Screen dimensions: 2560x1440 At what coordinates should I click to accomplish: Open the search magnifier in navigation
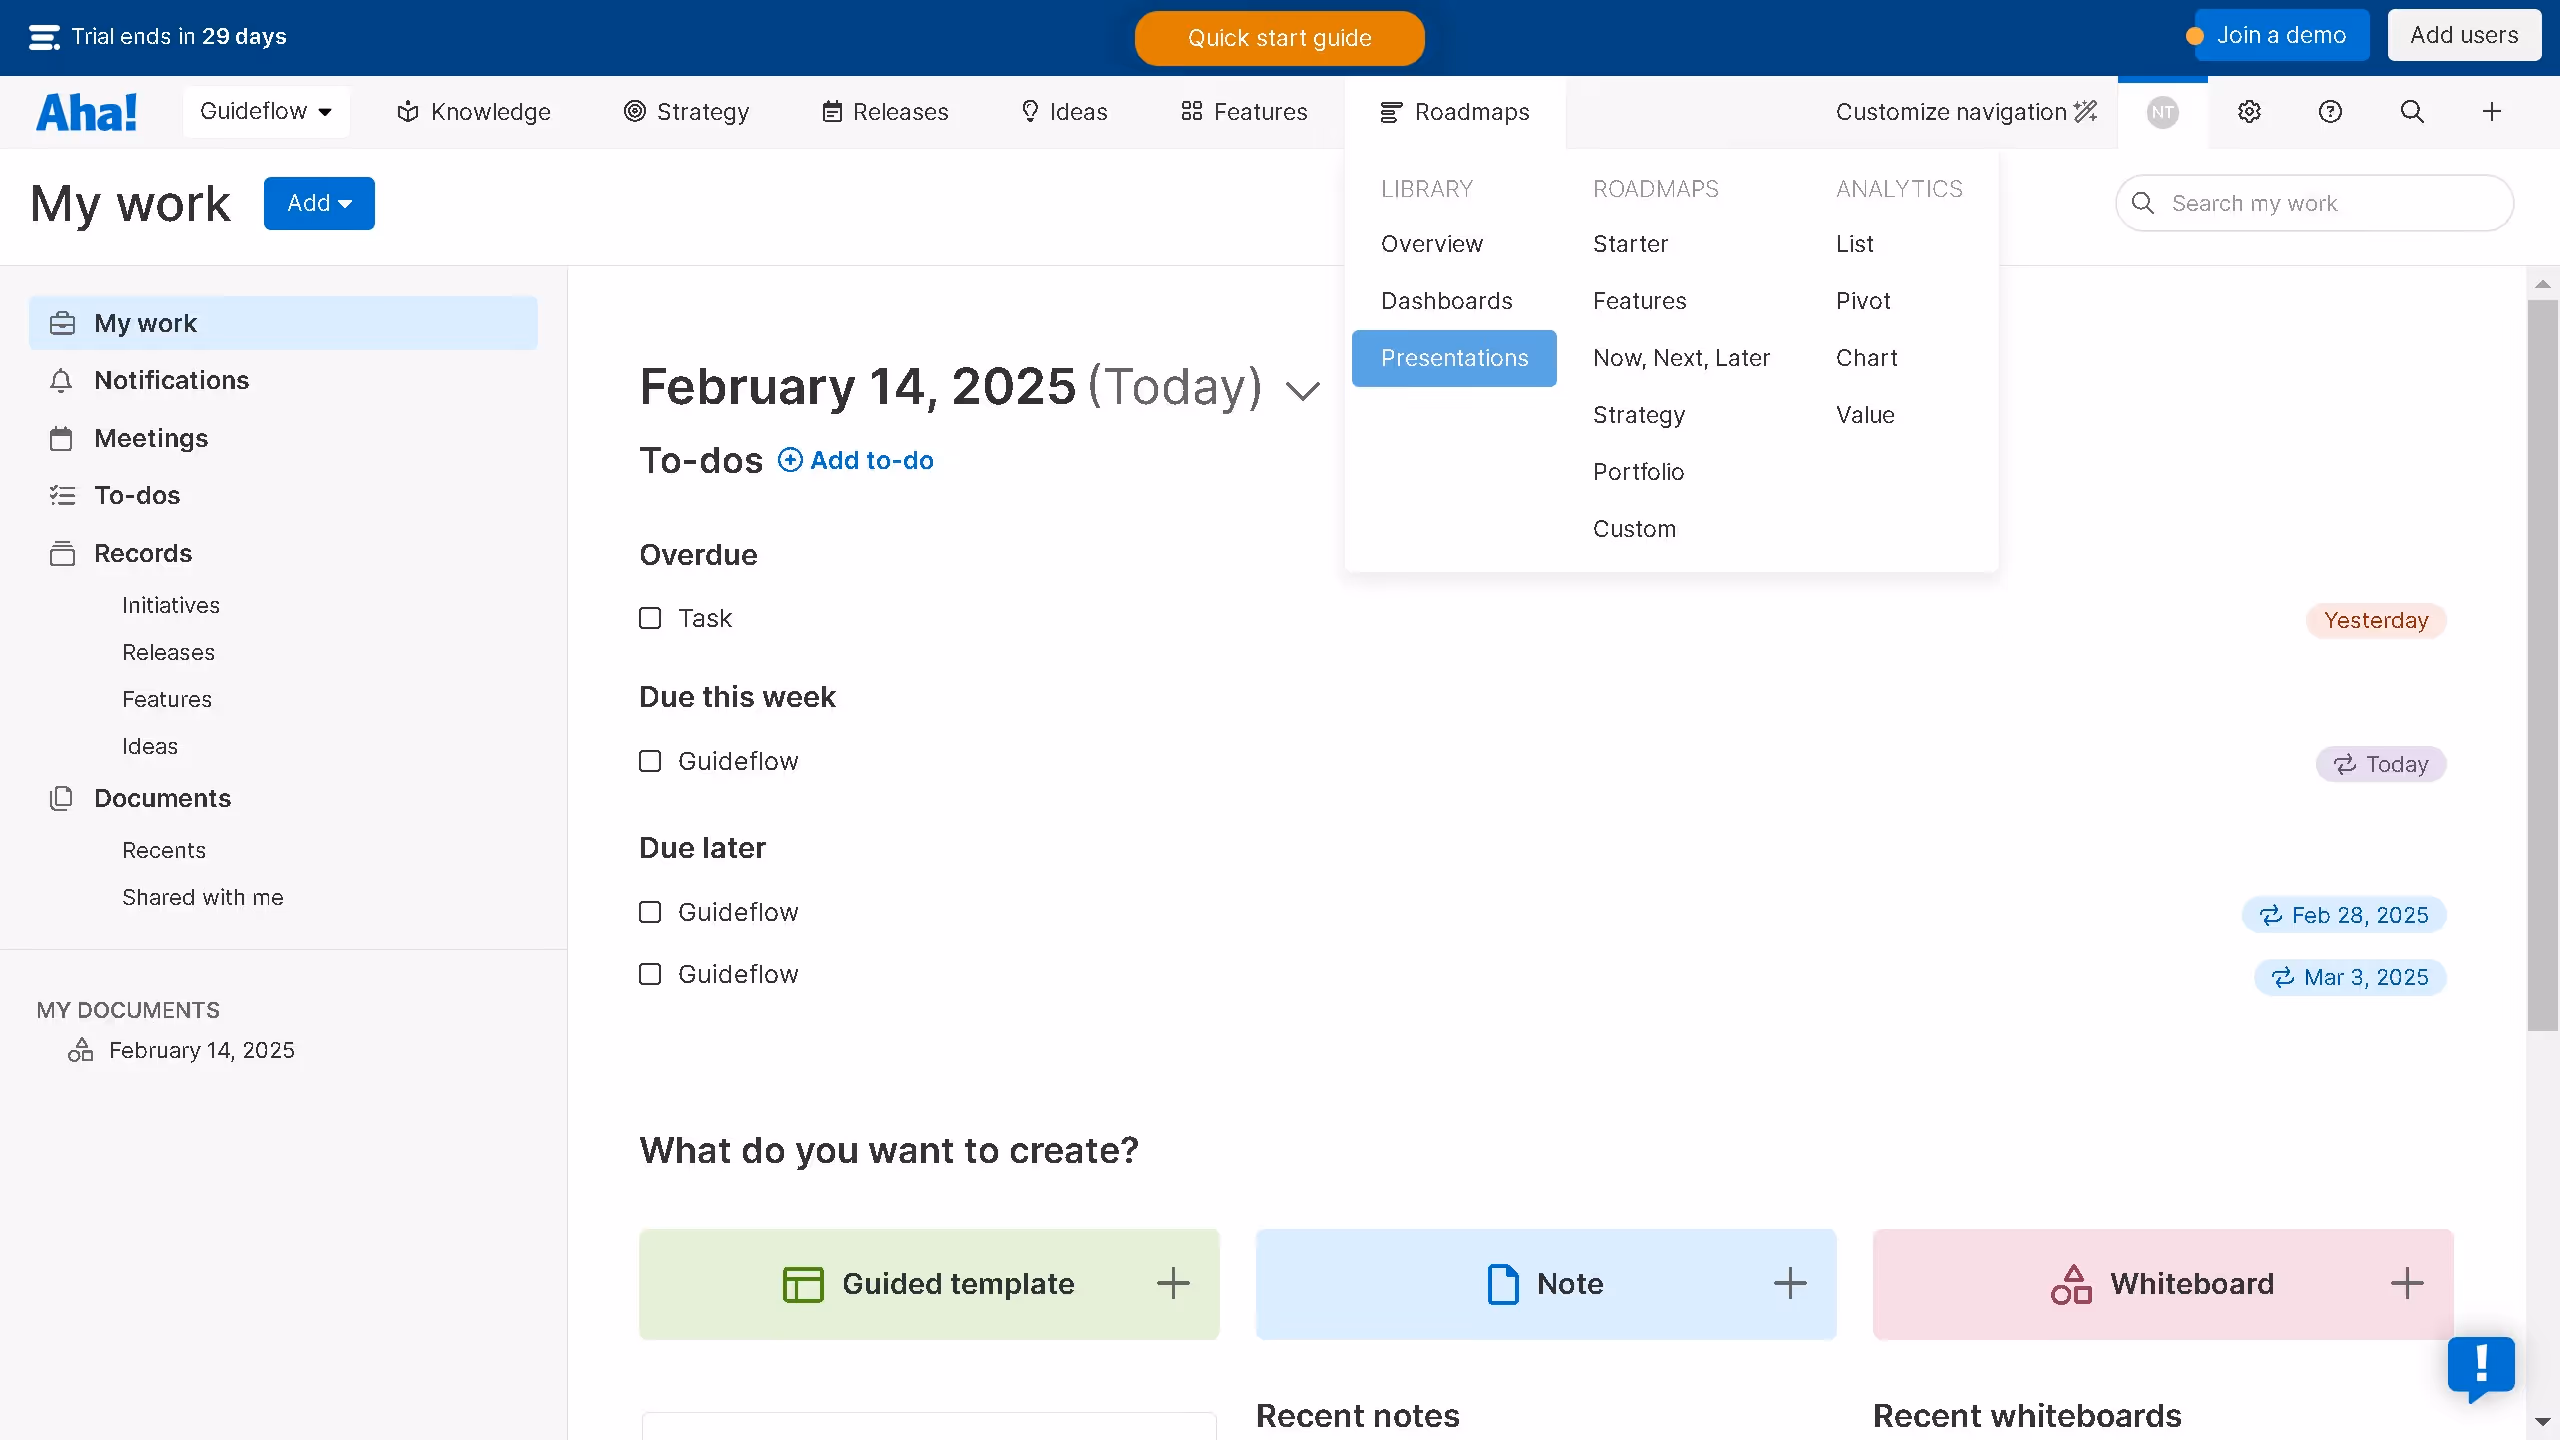click(x=2412, y=112)
